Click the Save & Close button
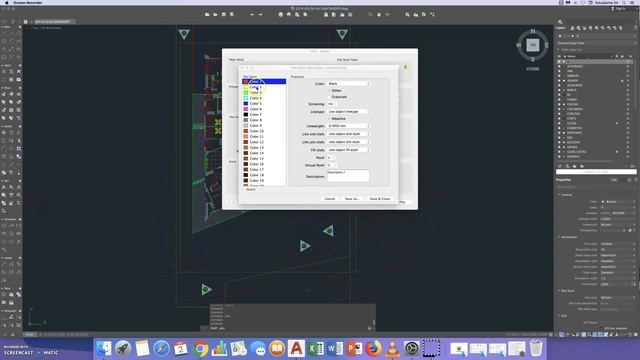Viewport: 640px width, 360px height. tap(380, 199)
